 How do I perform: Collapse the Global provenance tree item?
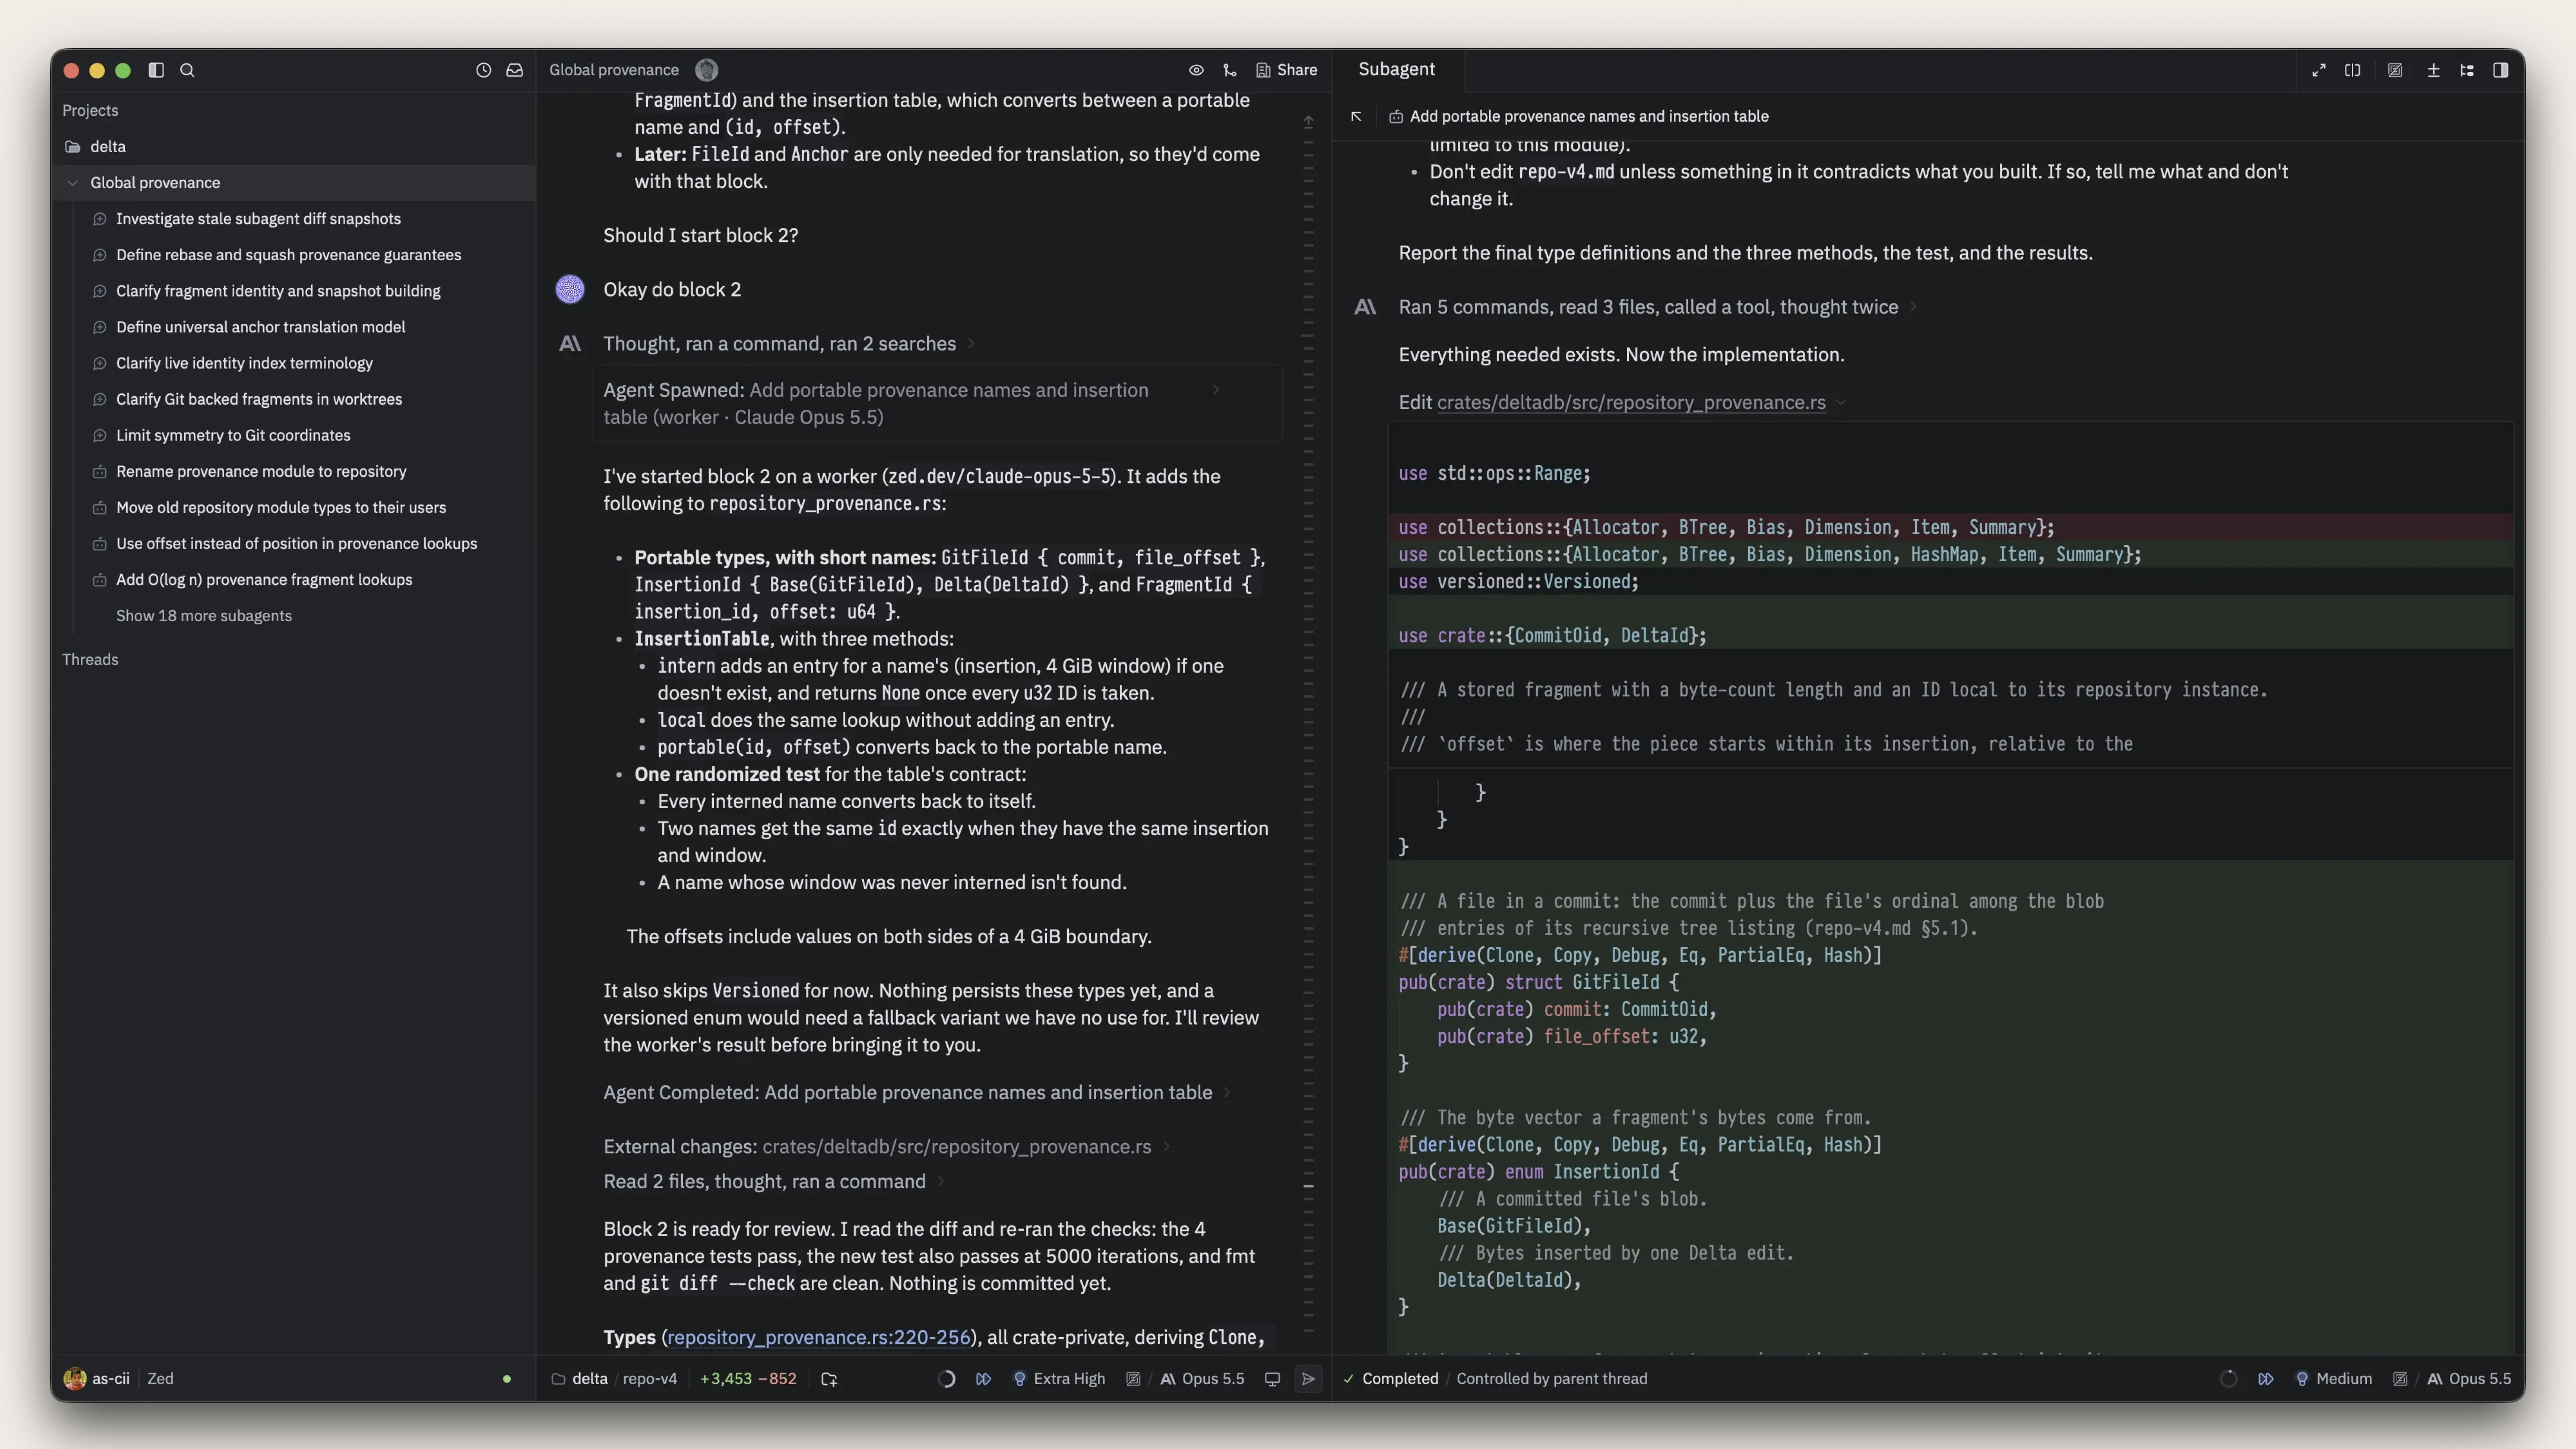[x=73, y=182]
